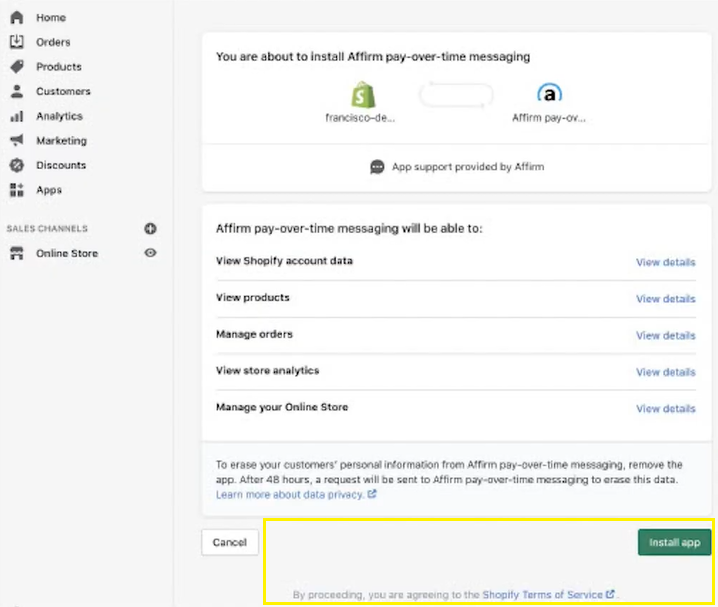The width and height of the screenshot is (718, 607).
Task: Add a sales channel with plus icon
Action: [150, 229]
